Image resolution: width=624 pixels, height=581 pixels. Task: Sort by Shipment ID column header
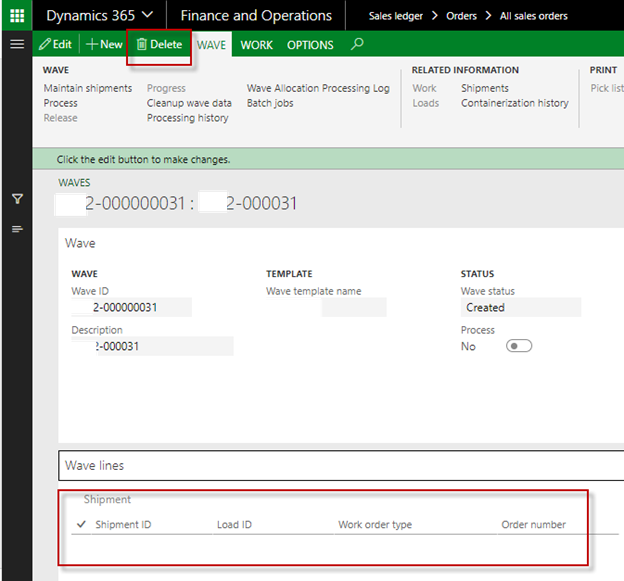tap(123, 524)
